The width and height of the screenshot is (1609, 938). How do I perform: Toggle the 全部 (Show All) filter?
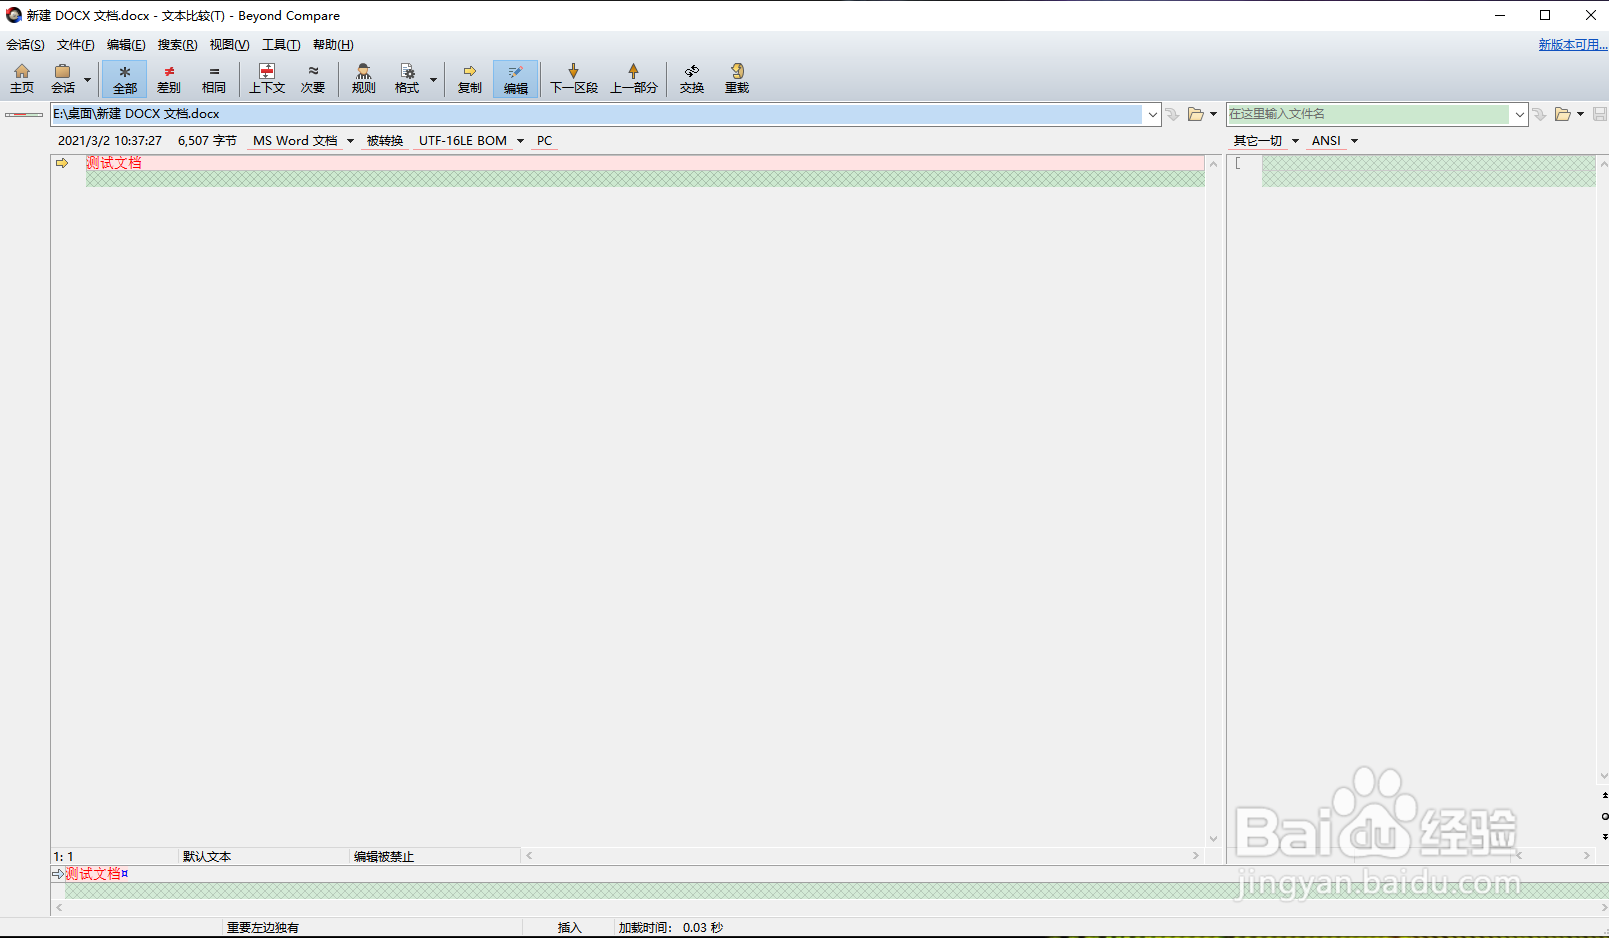[124, 78]
